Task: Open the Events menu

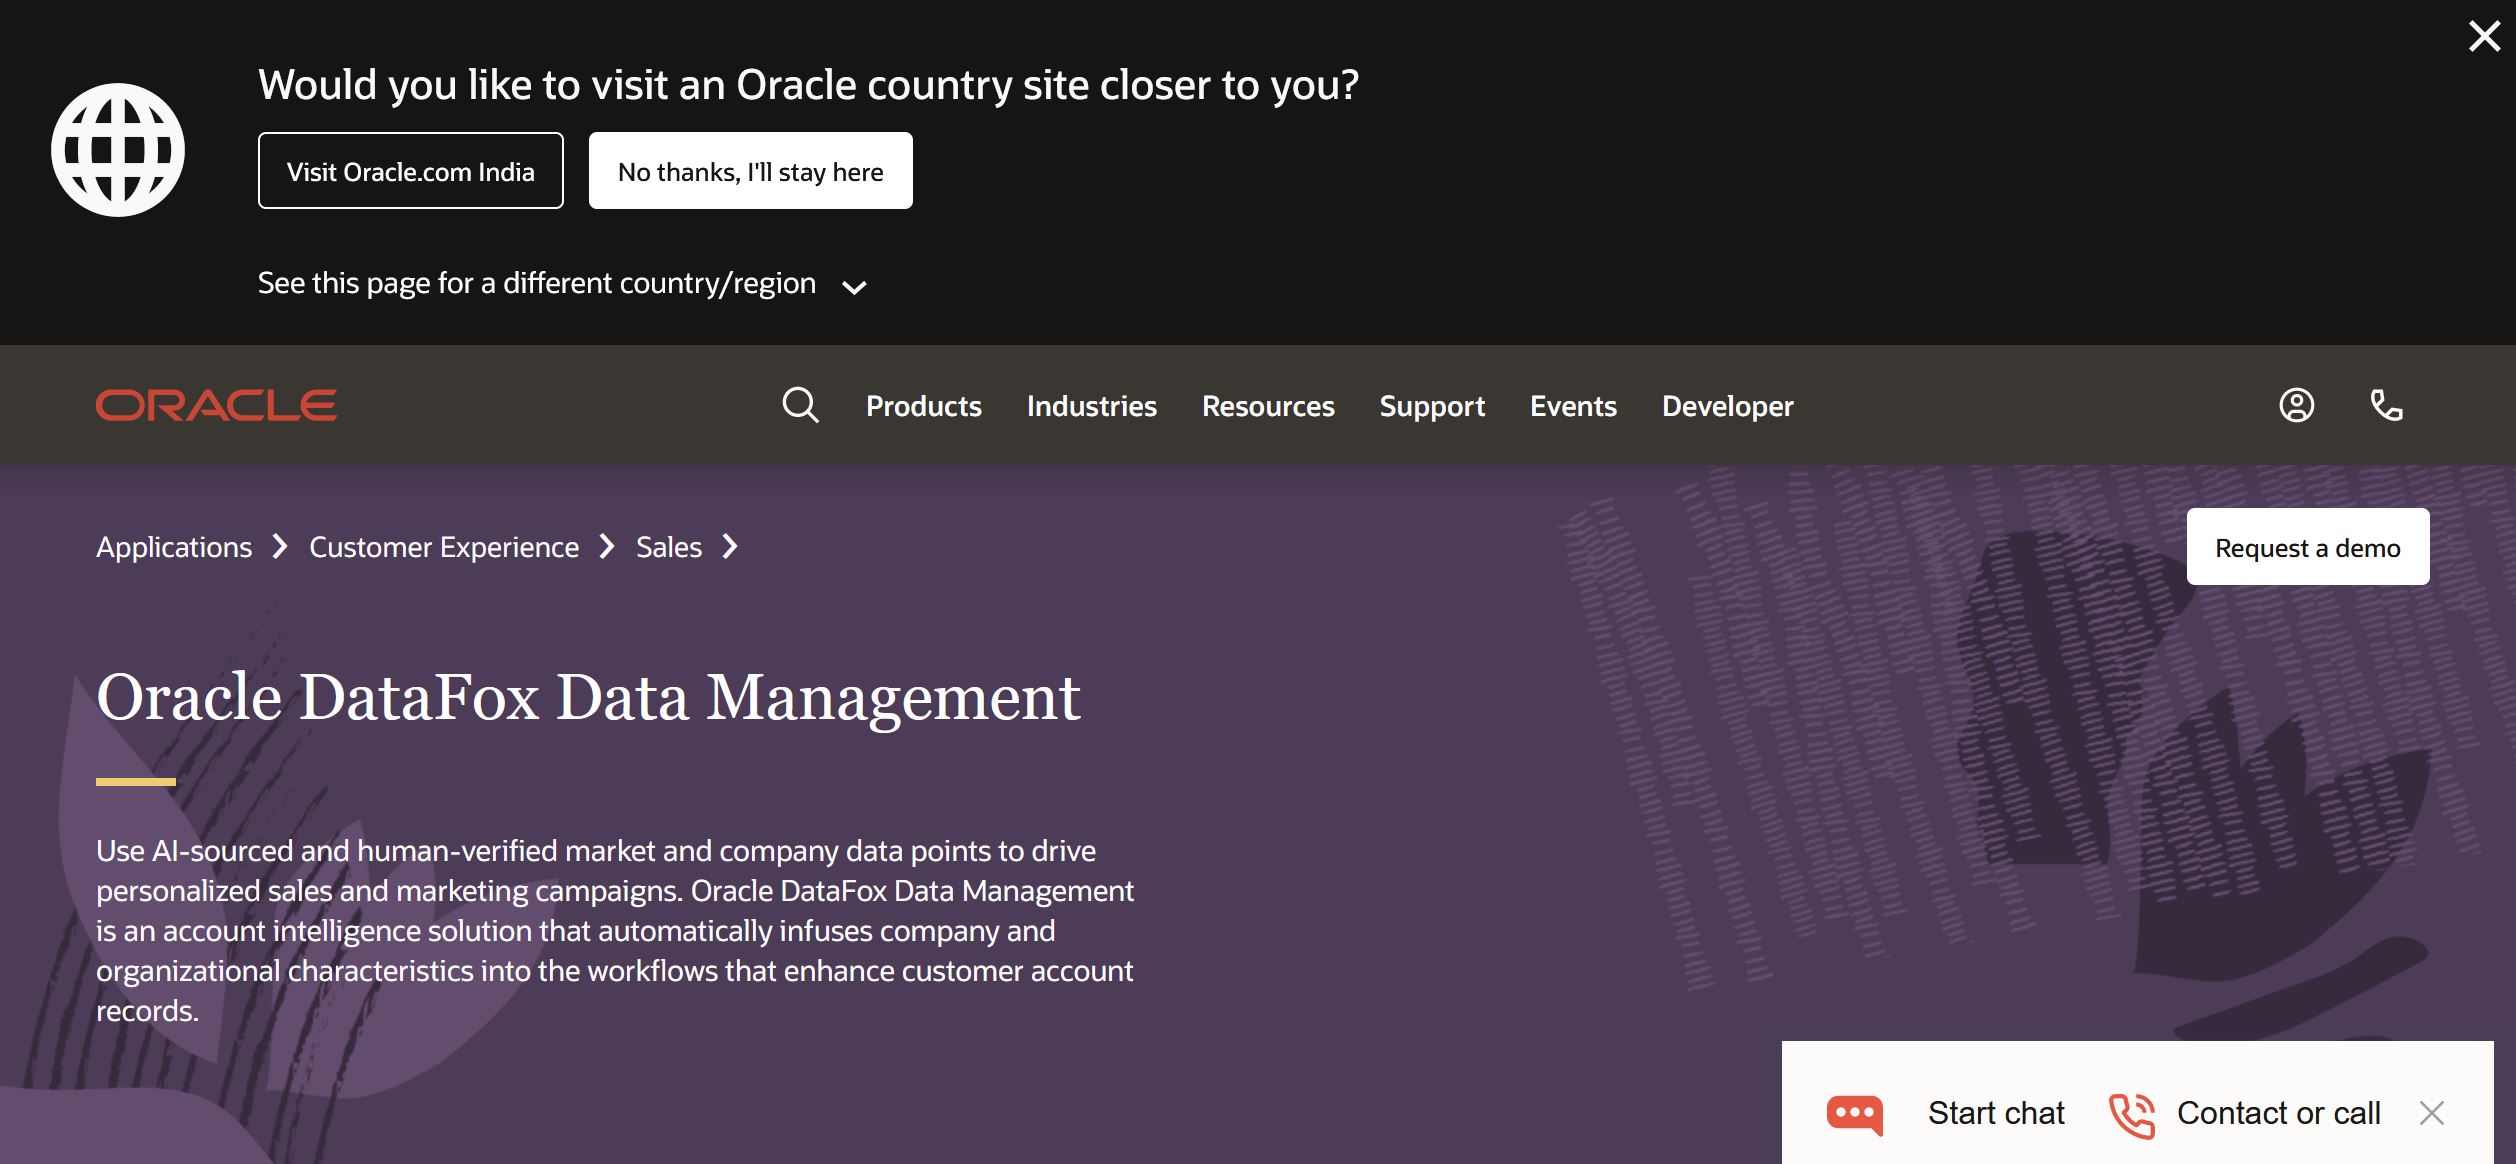Action: (x=1573, y=406)
